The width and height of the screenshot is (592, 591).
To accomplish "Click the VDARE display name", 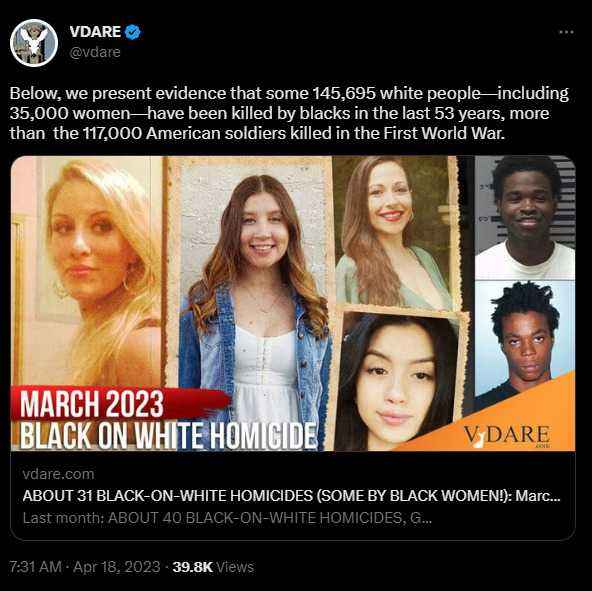I will pos(95,32).
